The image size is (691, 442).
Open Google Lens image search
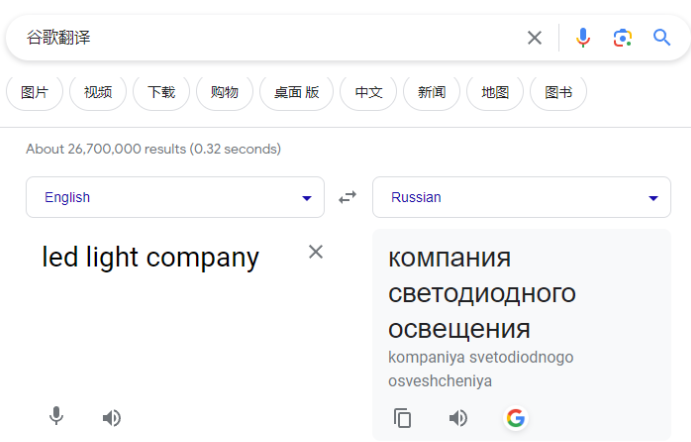622,38
